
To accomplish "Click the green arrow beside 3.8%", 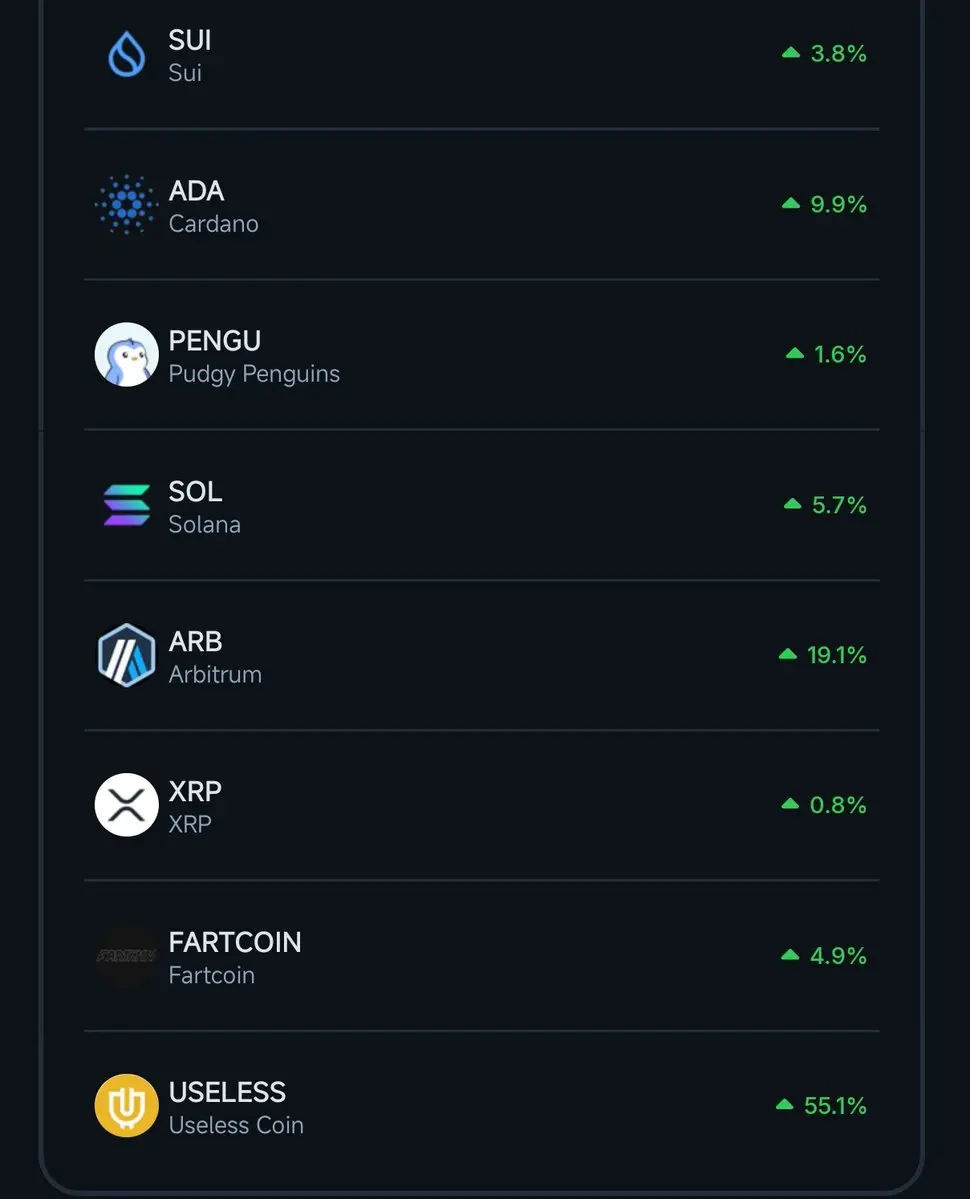I will [791, 53].
